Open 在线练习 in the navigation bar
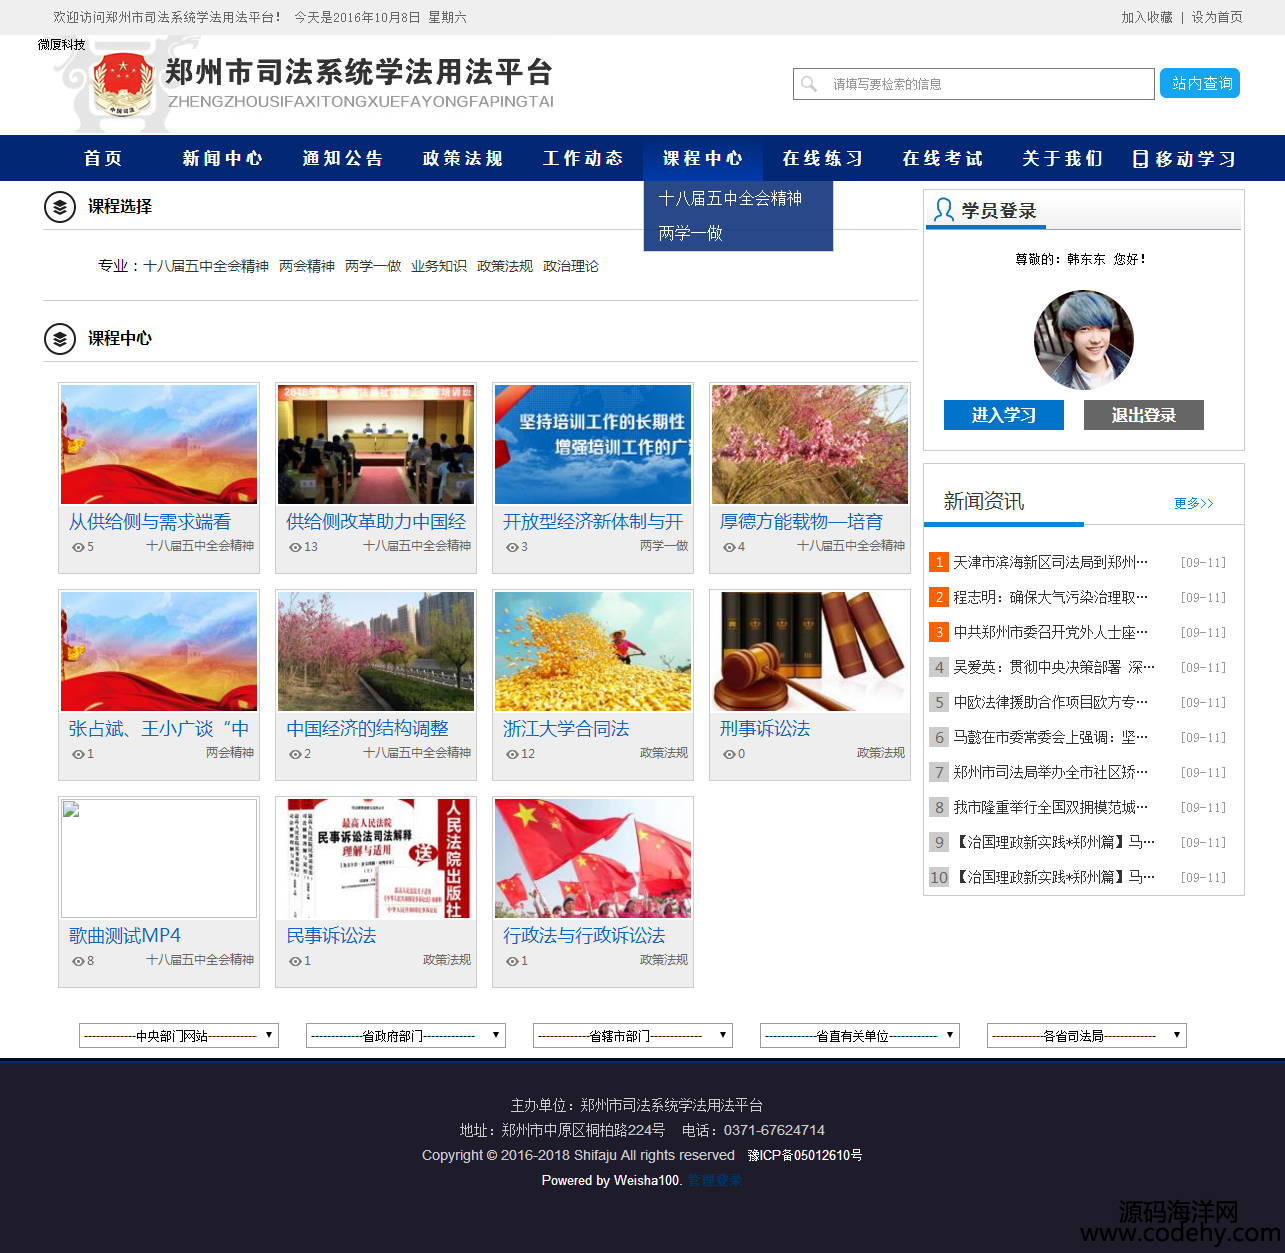The image size is (1285, 1253). pyautogui.click(x=823, y=158)
